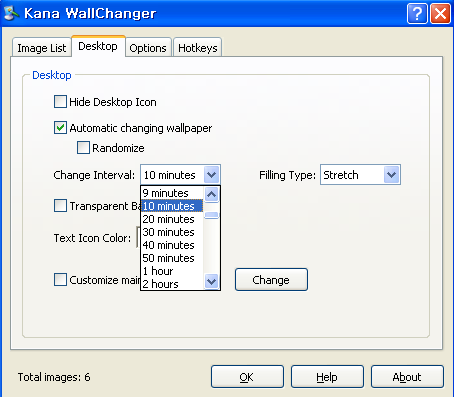Pick 20 minutes in the interval list
The image size is (454, 397).
tap(172, 219)
